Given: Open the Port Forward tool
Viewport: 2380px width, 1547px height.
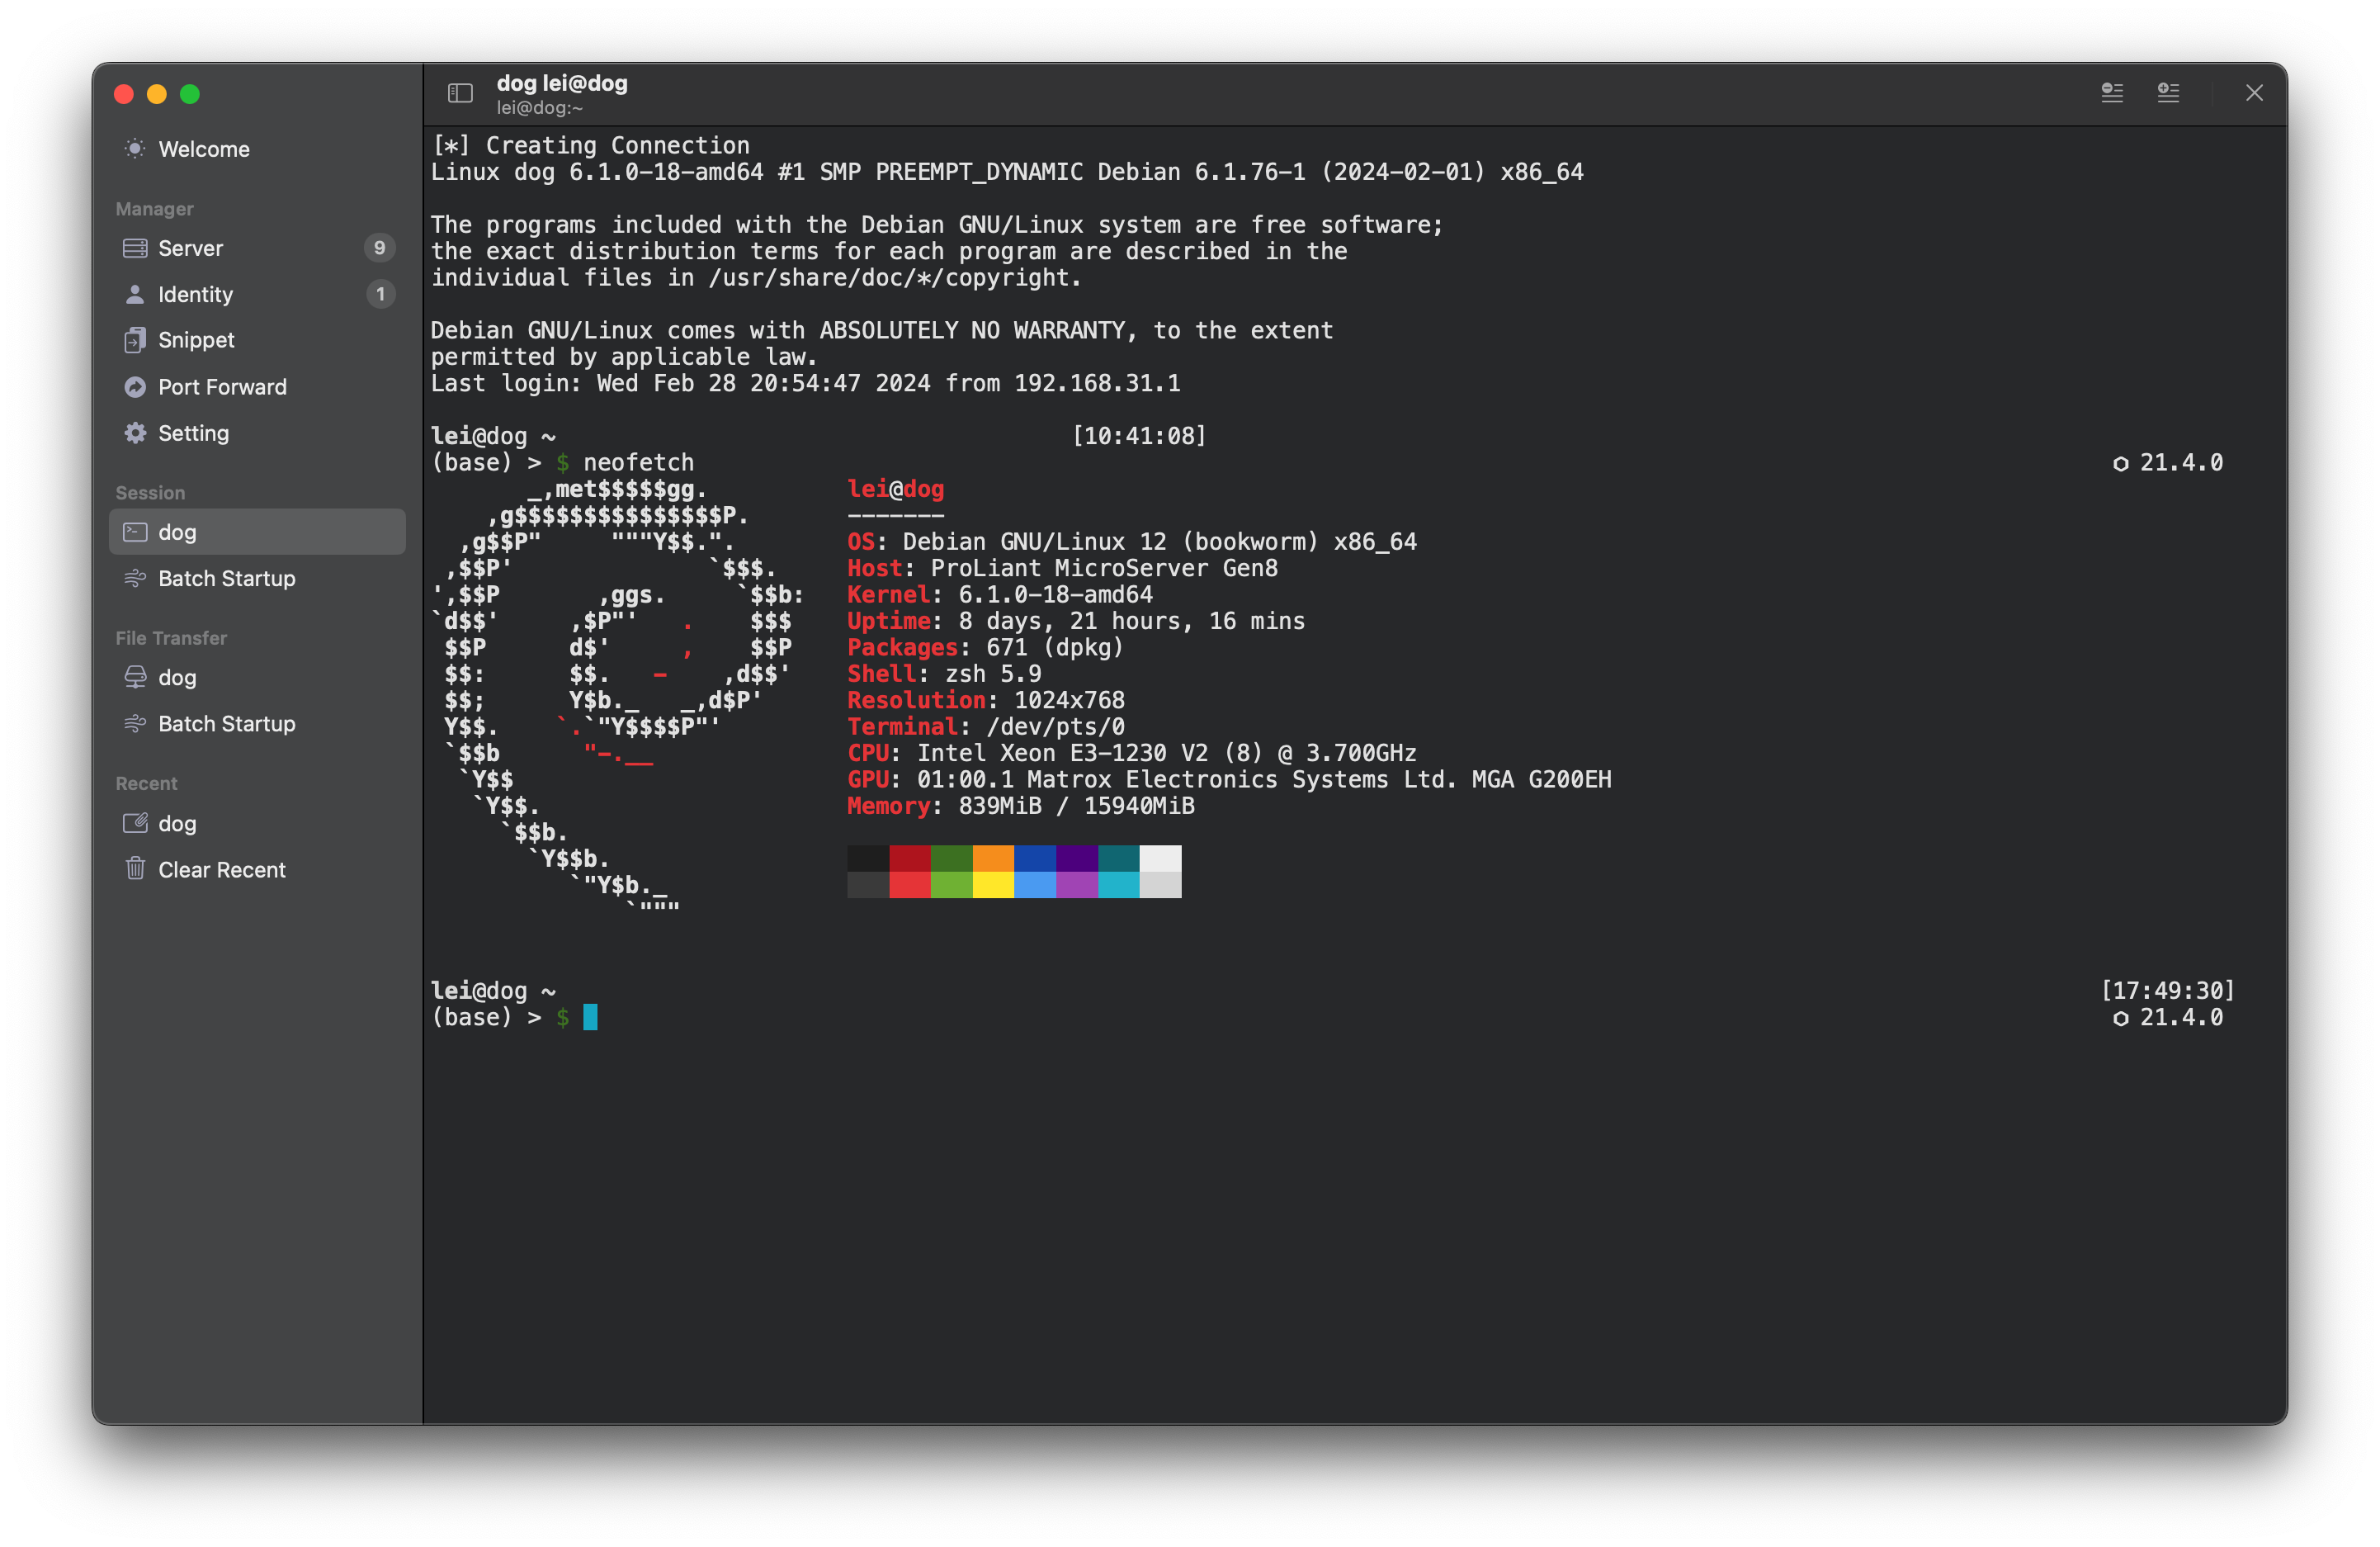Looking at the screenshot, I should coord(222,387).
